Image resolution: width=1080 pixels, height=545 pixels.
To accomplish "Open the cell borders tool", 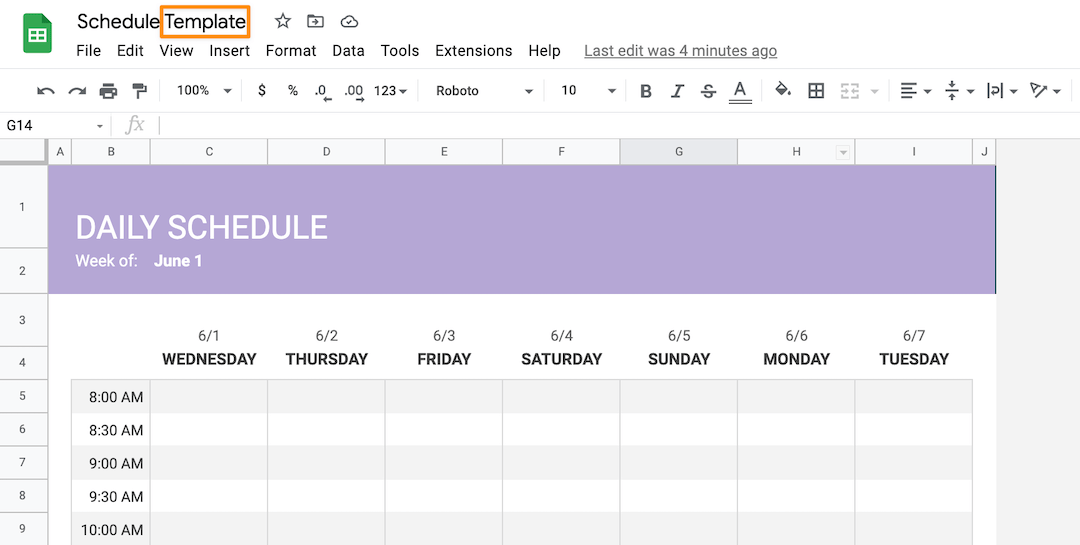I will point(816,91).
